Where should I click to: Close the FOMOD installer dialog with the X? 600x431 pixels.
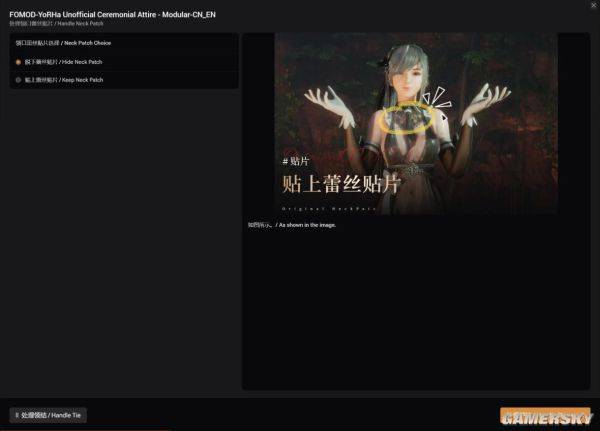[593, 5]
